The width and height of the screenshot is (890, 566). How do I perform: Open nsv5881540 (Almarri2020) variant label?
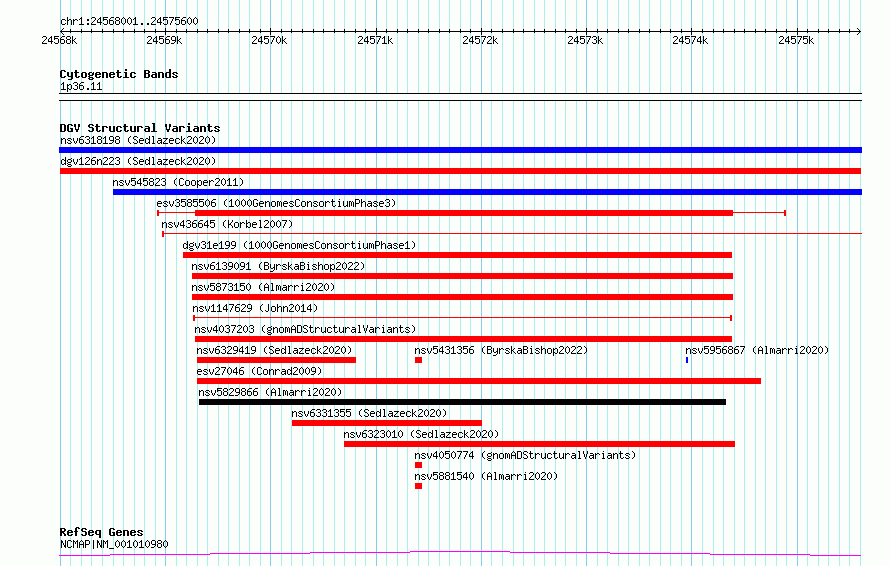[x=486, y=476]
